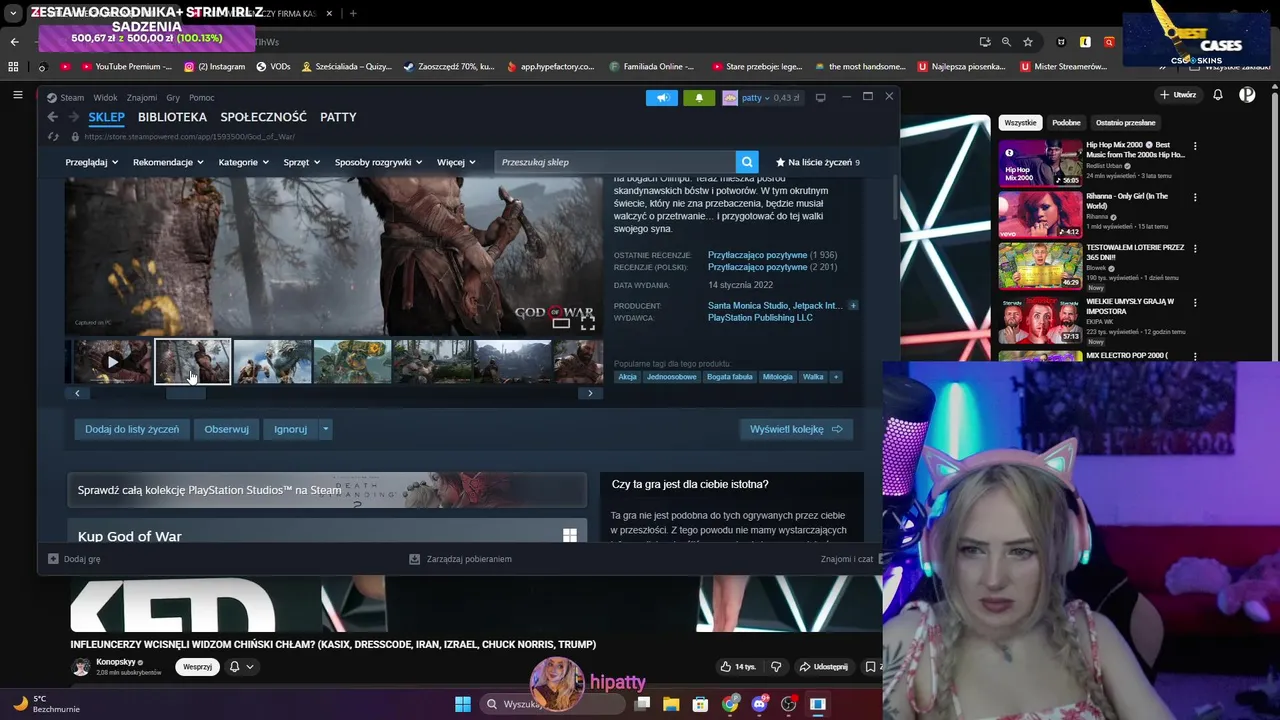
Task: Click the Ignoruj button
Action: click(x=290, y=429)
